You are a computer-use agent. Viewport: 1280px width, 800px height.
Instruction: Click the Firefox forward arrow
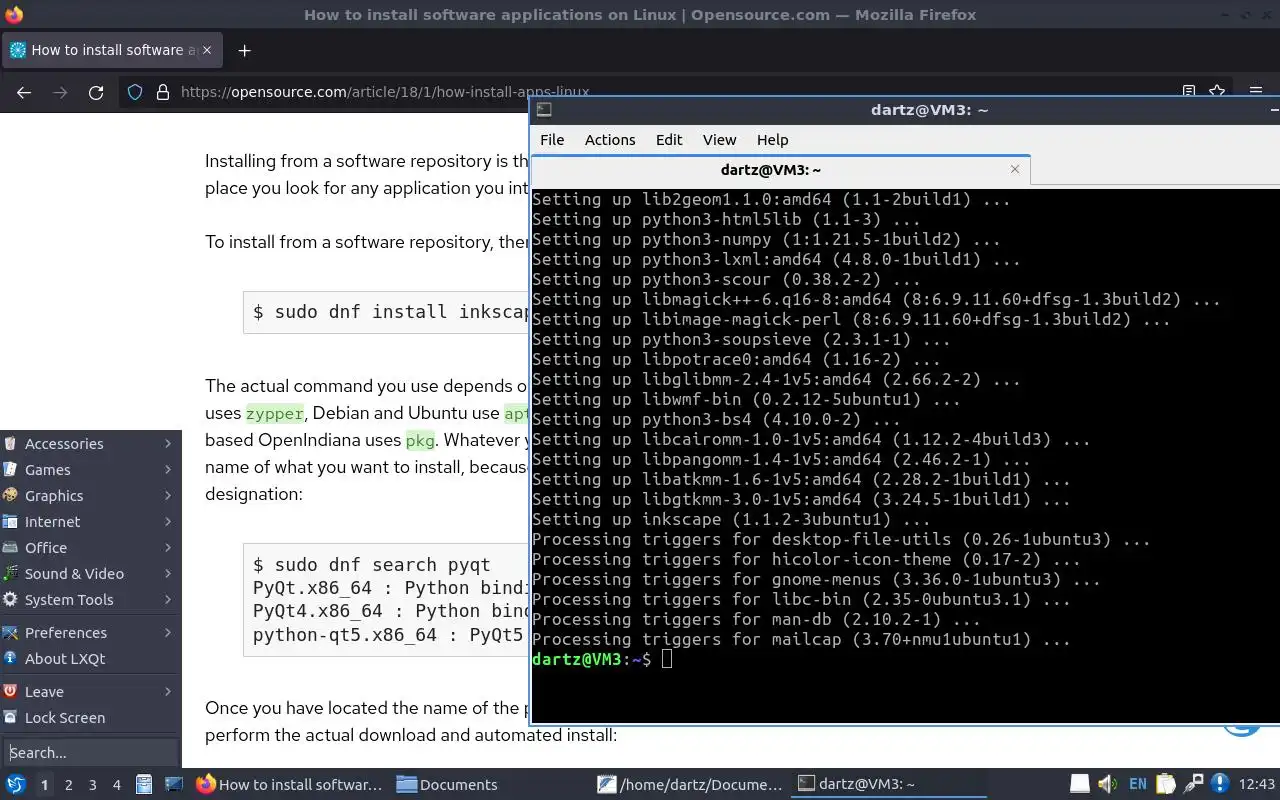60,92
